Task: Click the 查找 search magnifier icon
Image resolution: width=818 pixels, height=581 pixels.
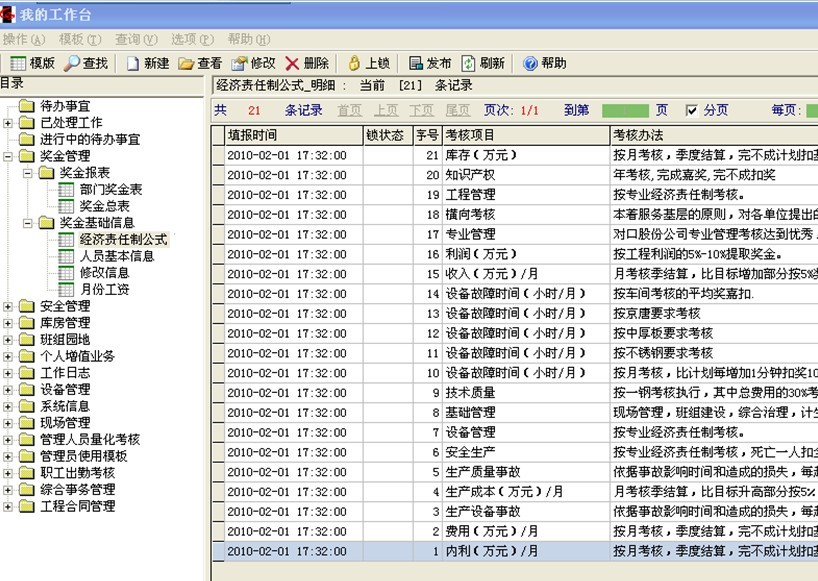Action: click(72, 63)
